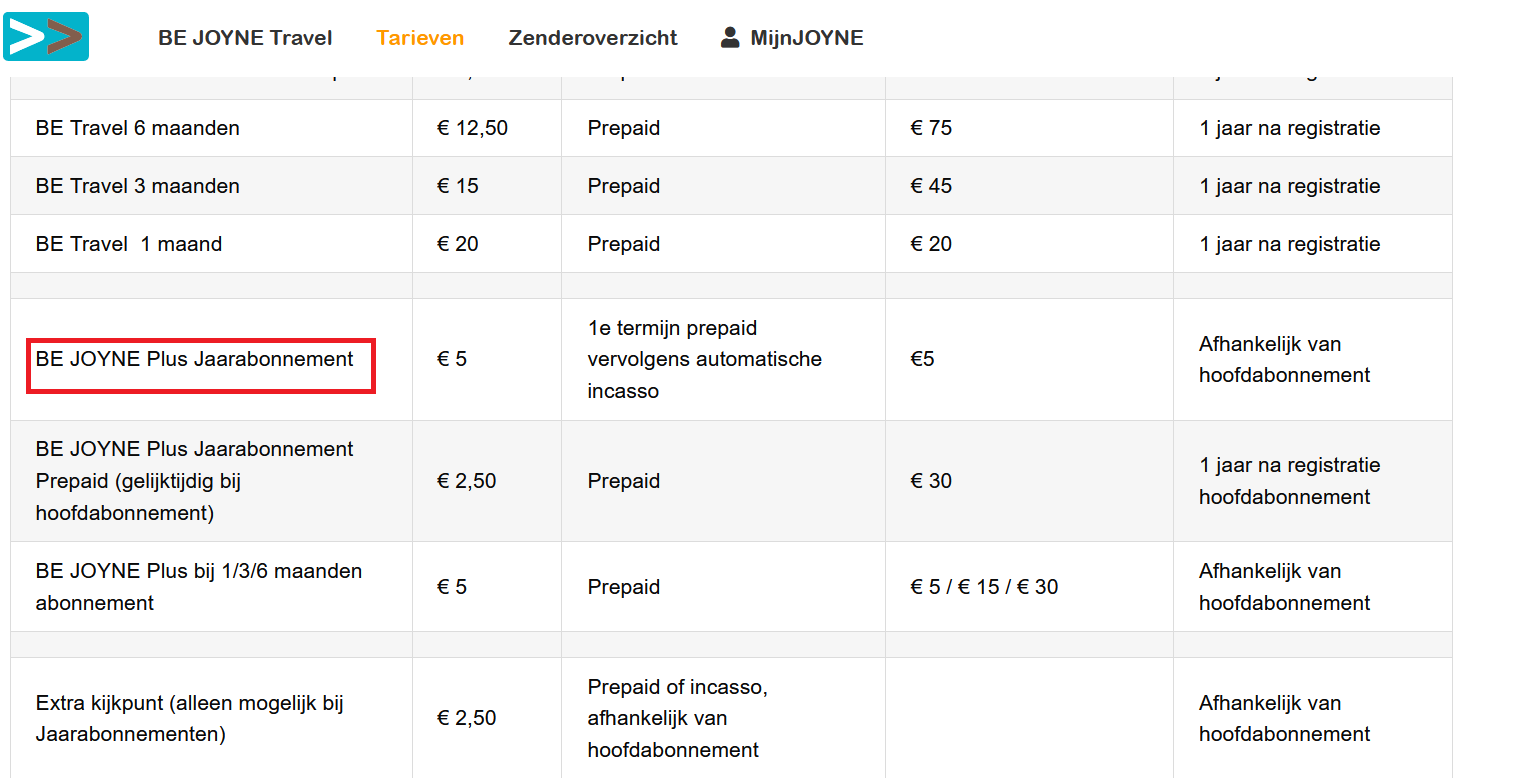Click the BE Travel 6 maanden row label
This screenshot has height=778, width=1513.
138,128
